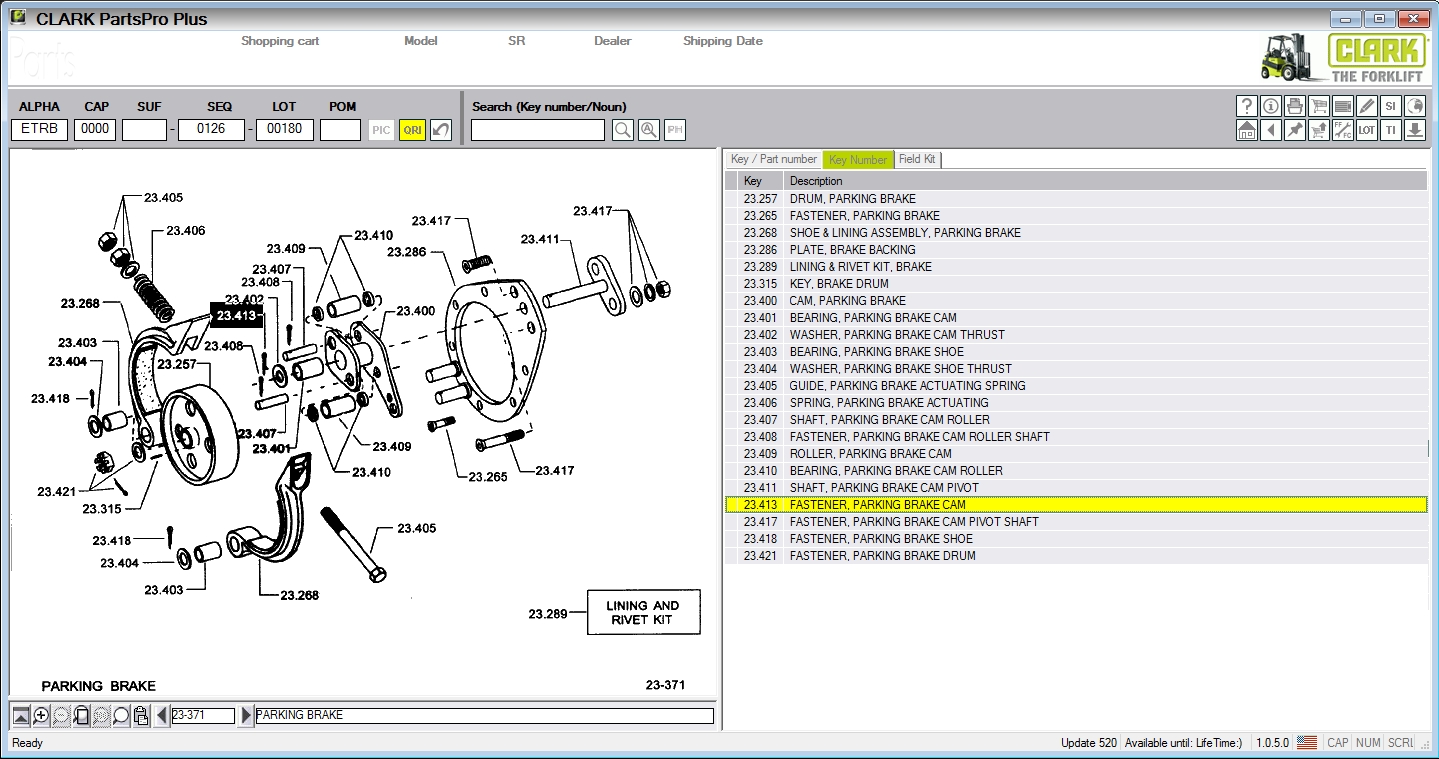Click the Search Key number/Noun field

[537, 130]
